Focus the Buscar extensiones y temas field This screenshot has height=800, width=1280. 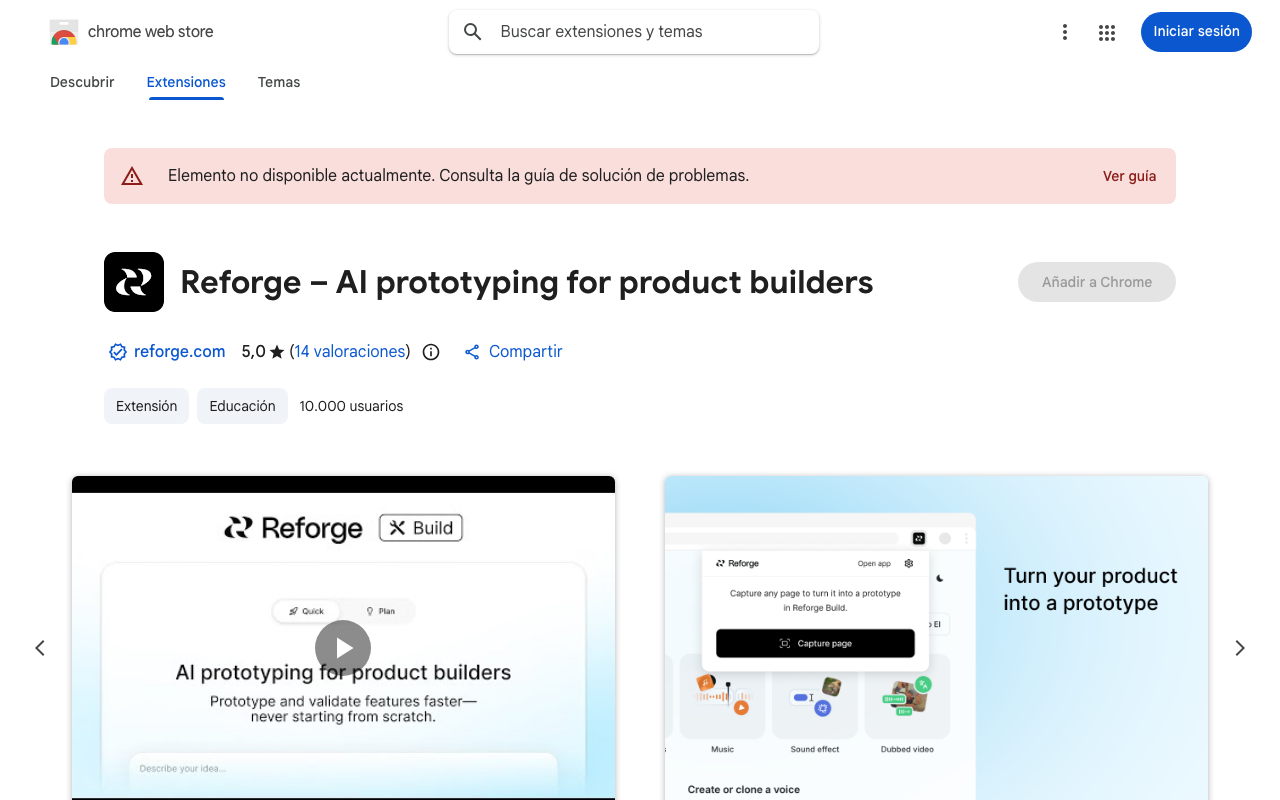[x=650, y=32]
